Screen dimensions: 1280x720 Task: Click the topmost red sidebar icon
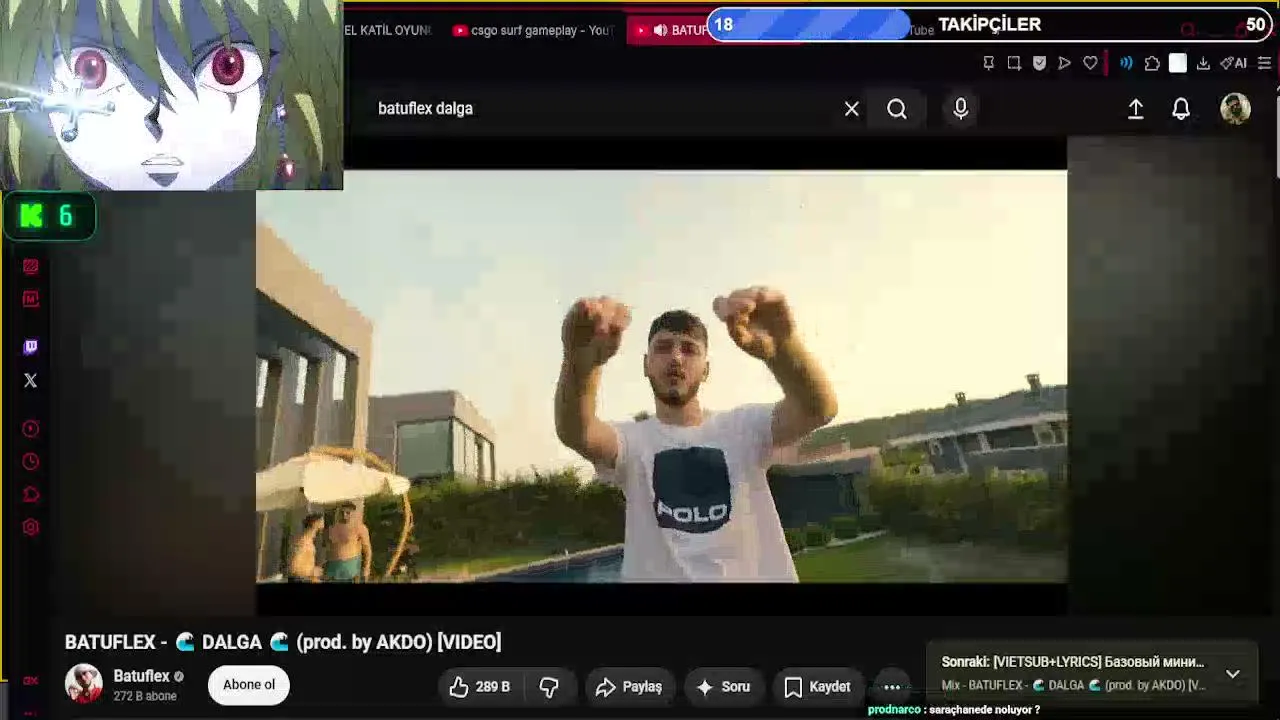(31, 266)
